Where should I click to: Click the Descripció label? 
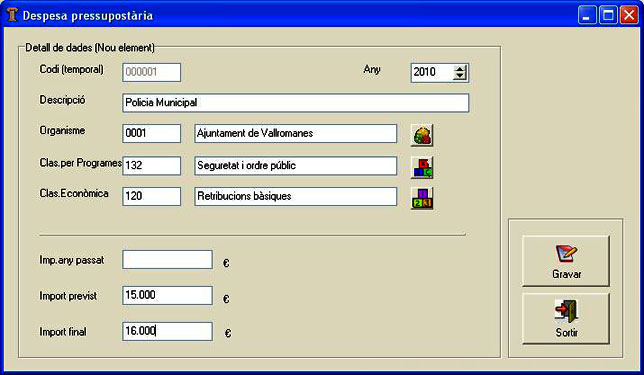[62, 100]
